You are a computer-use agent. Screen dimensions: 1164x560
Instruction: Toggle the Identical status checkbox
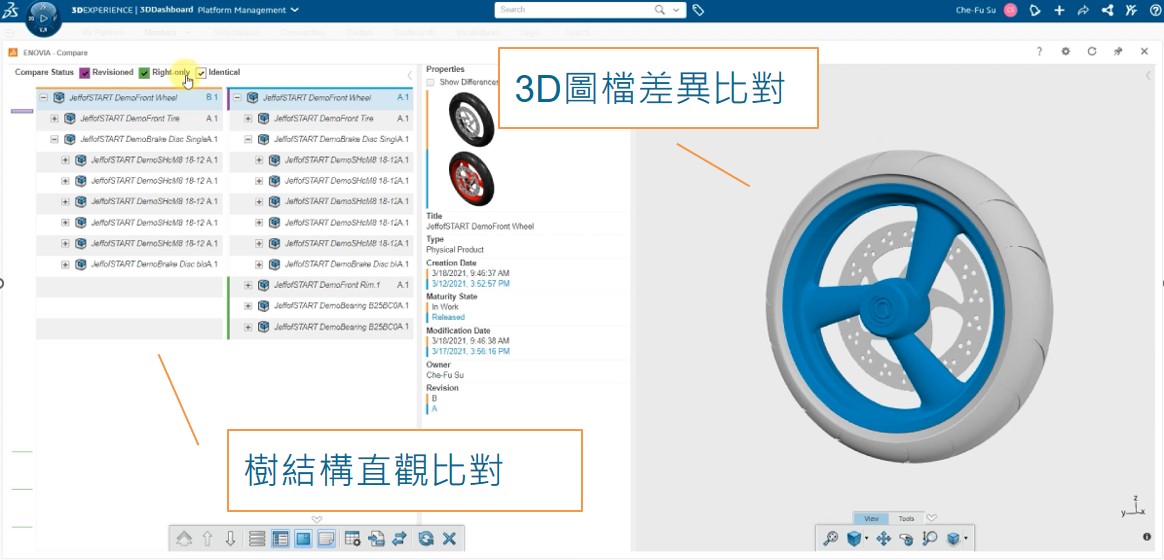pyautogui.click(x=201, y=73)
